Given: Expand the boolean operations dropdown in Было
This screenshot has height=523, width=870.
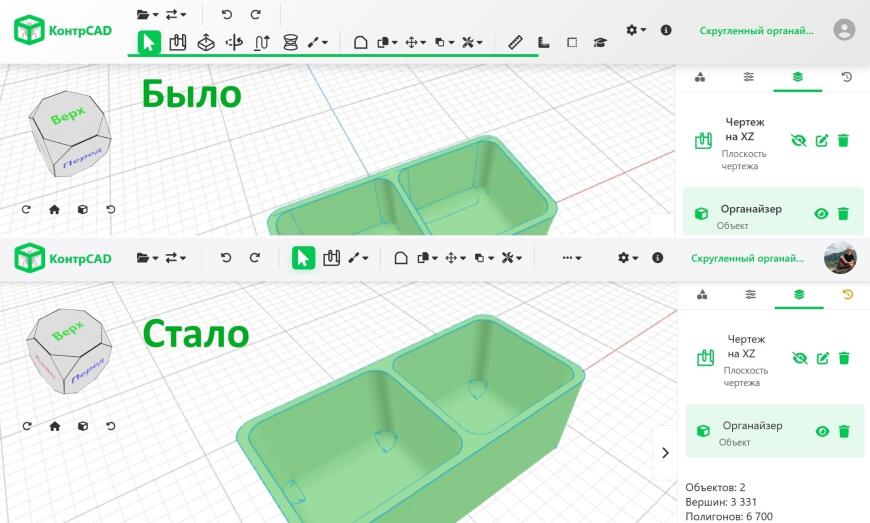Looking at the screenshot, I should (444, 42).
